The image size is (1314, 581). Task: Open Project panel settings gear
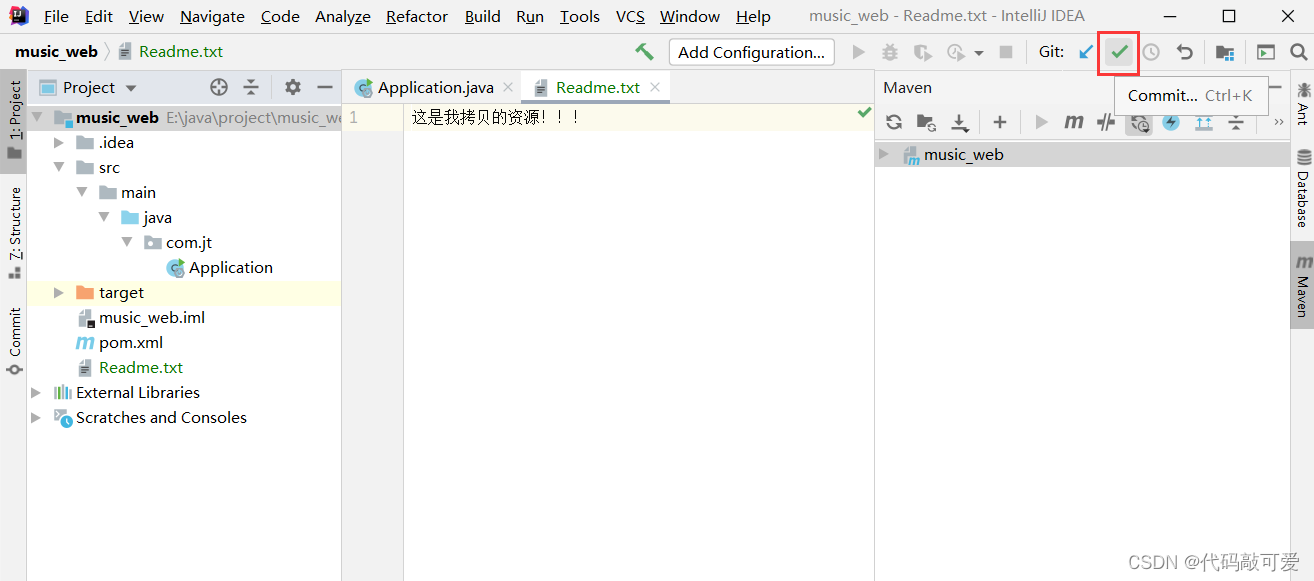point(292,87)
